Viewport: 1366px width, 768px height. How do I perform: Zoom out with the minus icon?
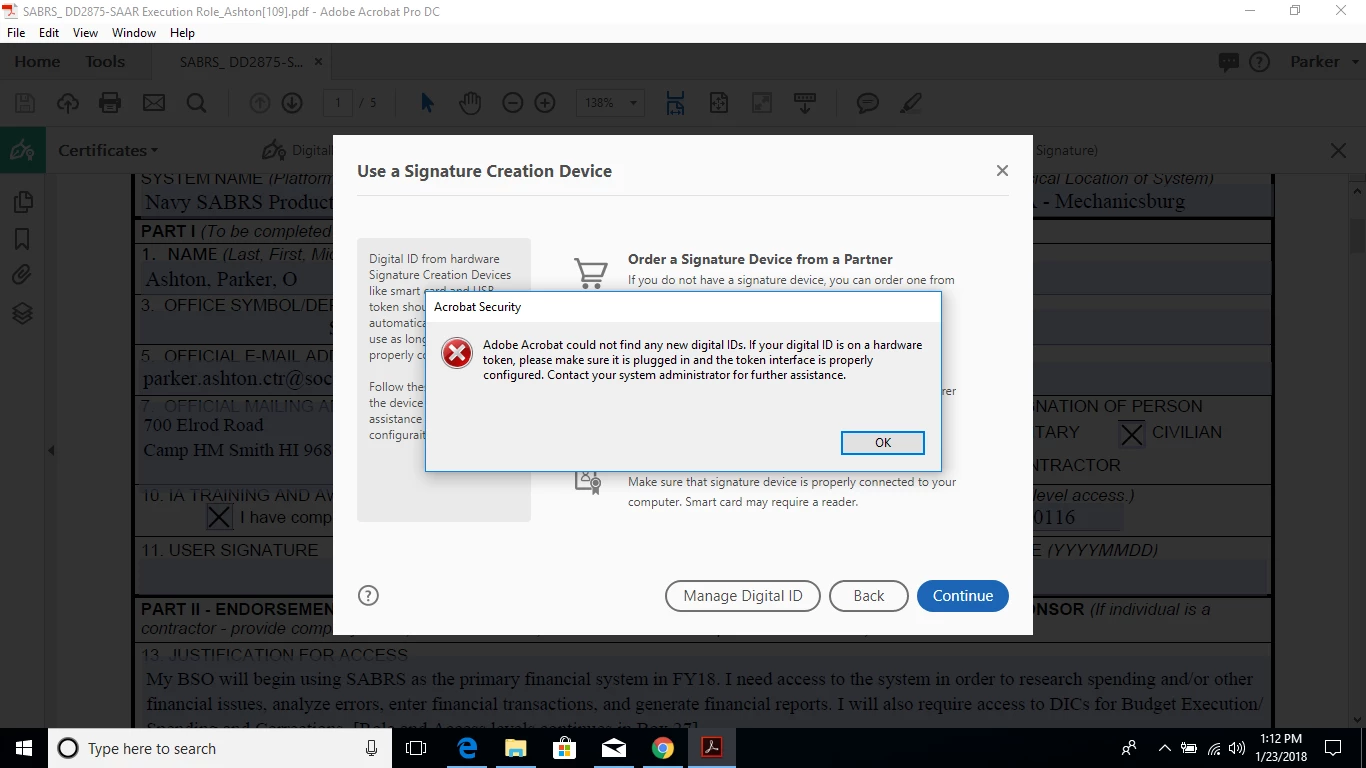(x=512, y=103)
